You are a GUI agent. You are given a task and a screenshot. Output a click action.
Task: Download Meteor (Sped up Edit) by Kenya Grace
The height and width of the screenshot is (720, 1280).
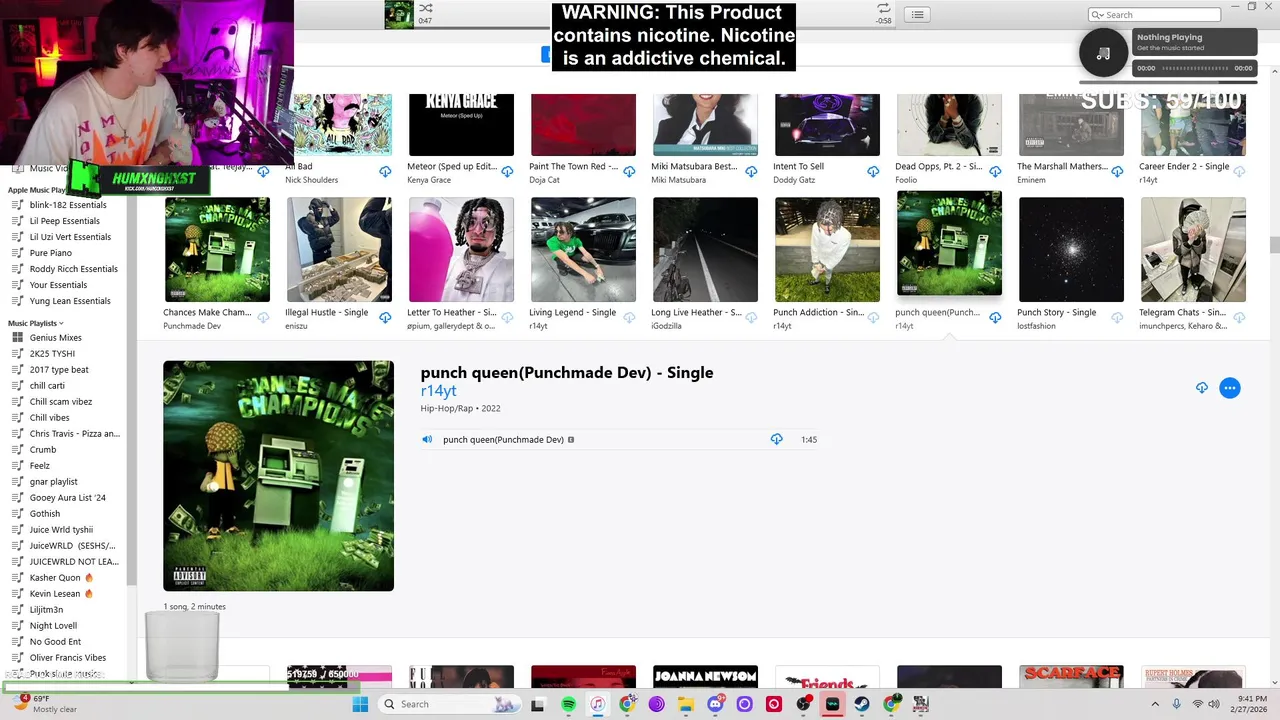pyautogui.click(x=507, y=172)
